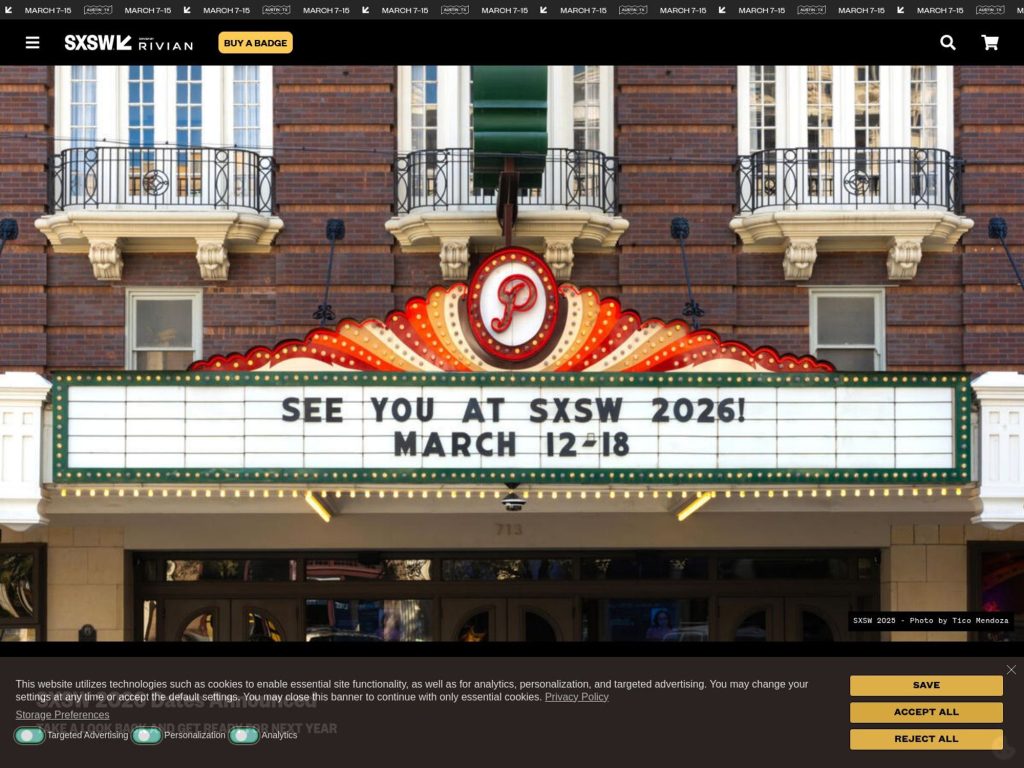Image resolution: width=1024 pixels, height=768 pixels.
Task: Open the hamburger navigation menu
Action: (x=33, y=42)
